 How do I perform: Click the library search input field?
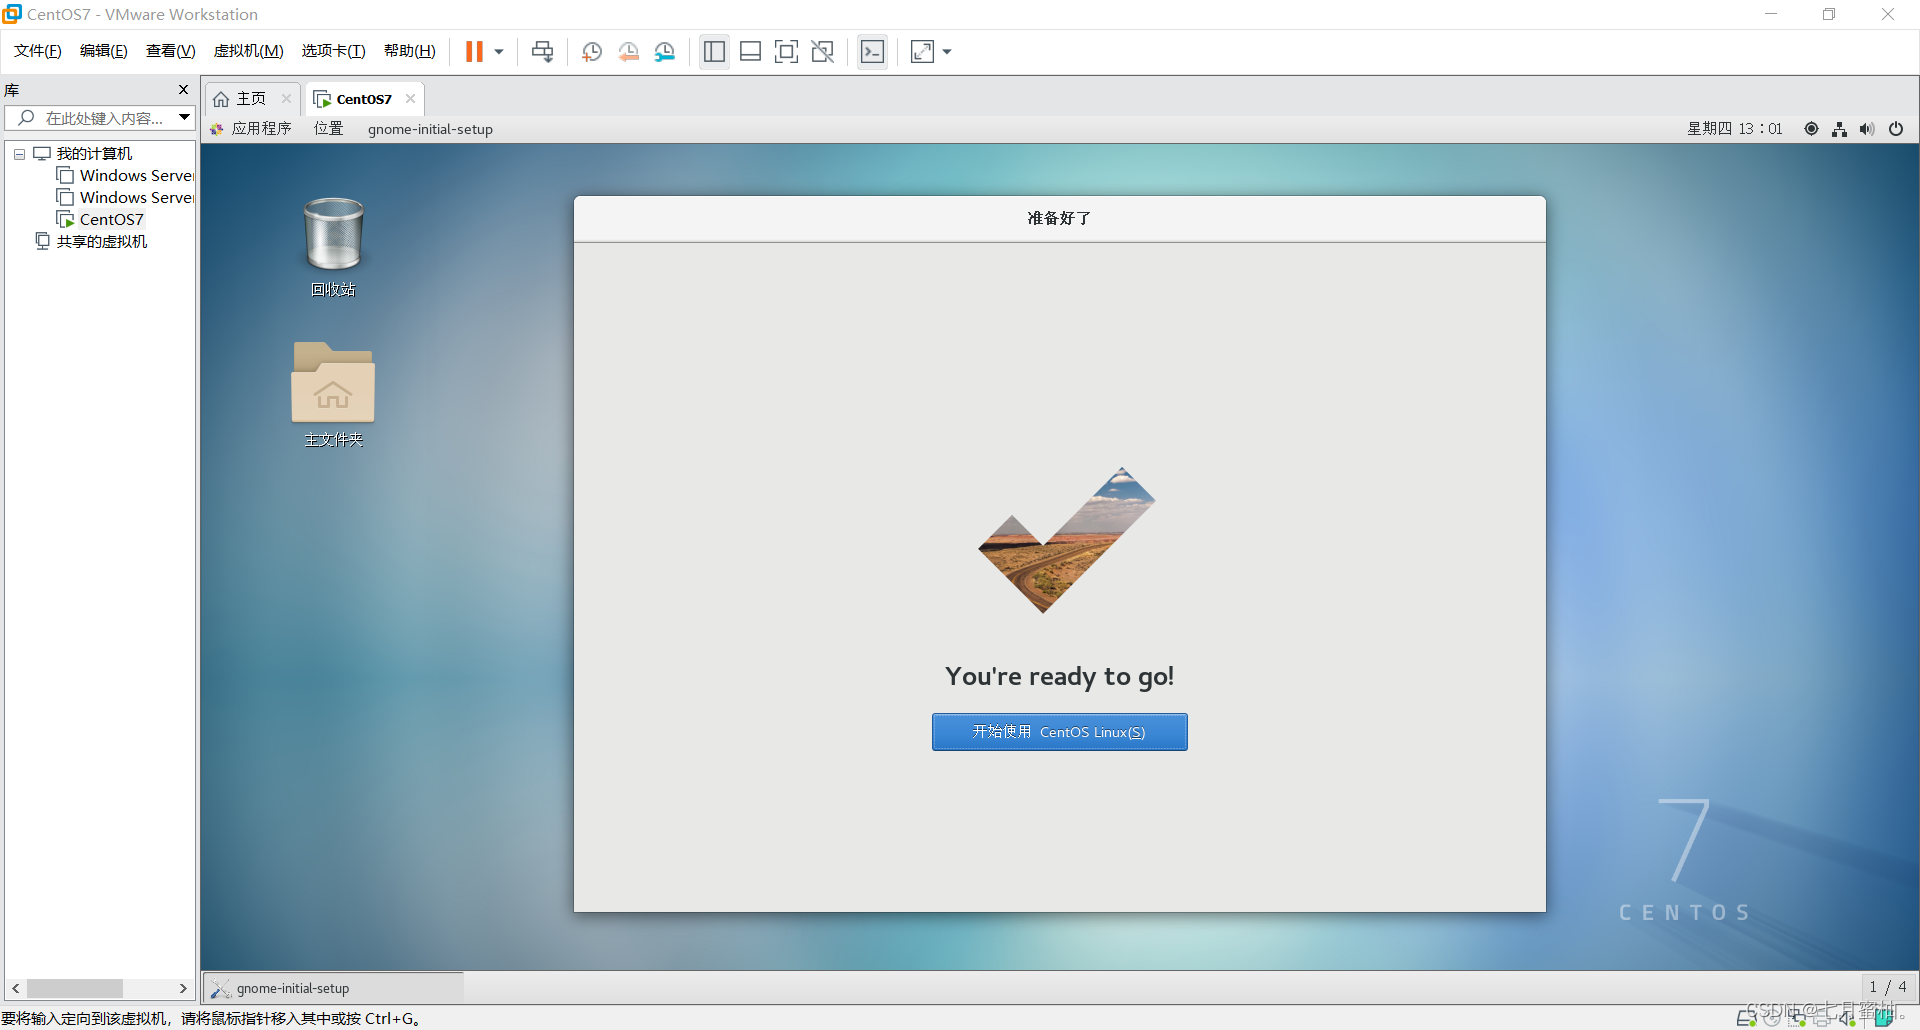pyautogui.click(x=92, y=118)
